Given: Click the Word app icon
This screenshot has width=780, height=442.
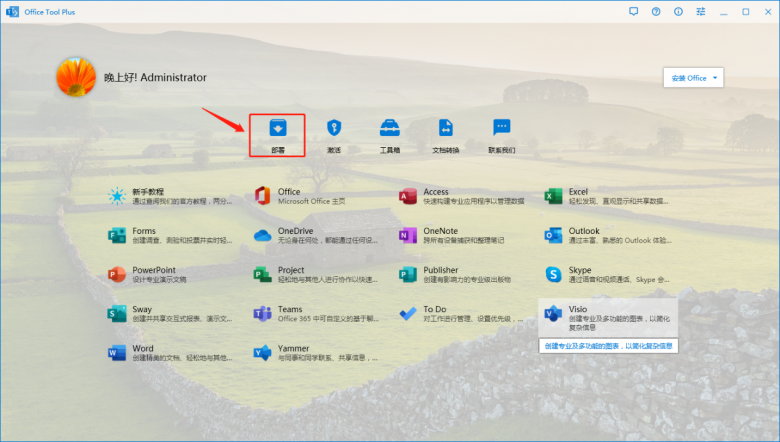Looking at the screenshot, I should [x=117, y=353].
